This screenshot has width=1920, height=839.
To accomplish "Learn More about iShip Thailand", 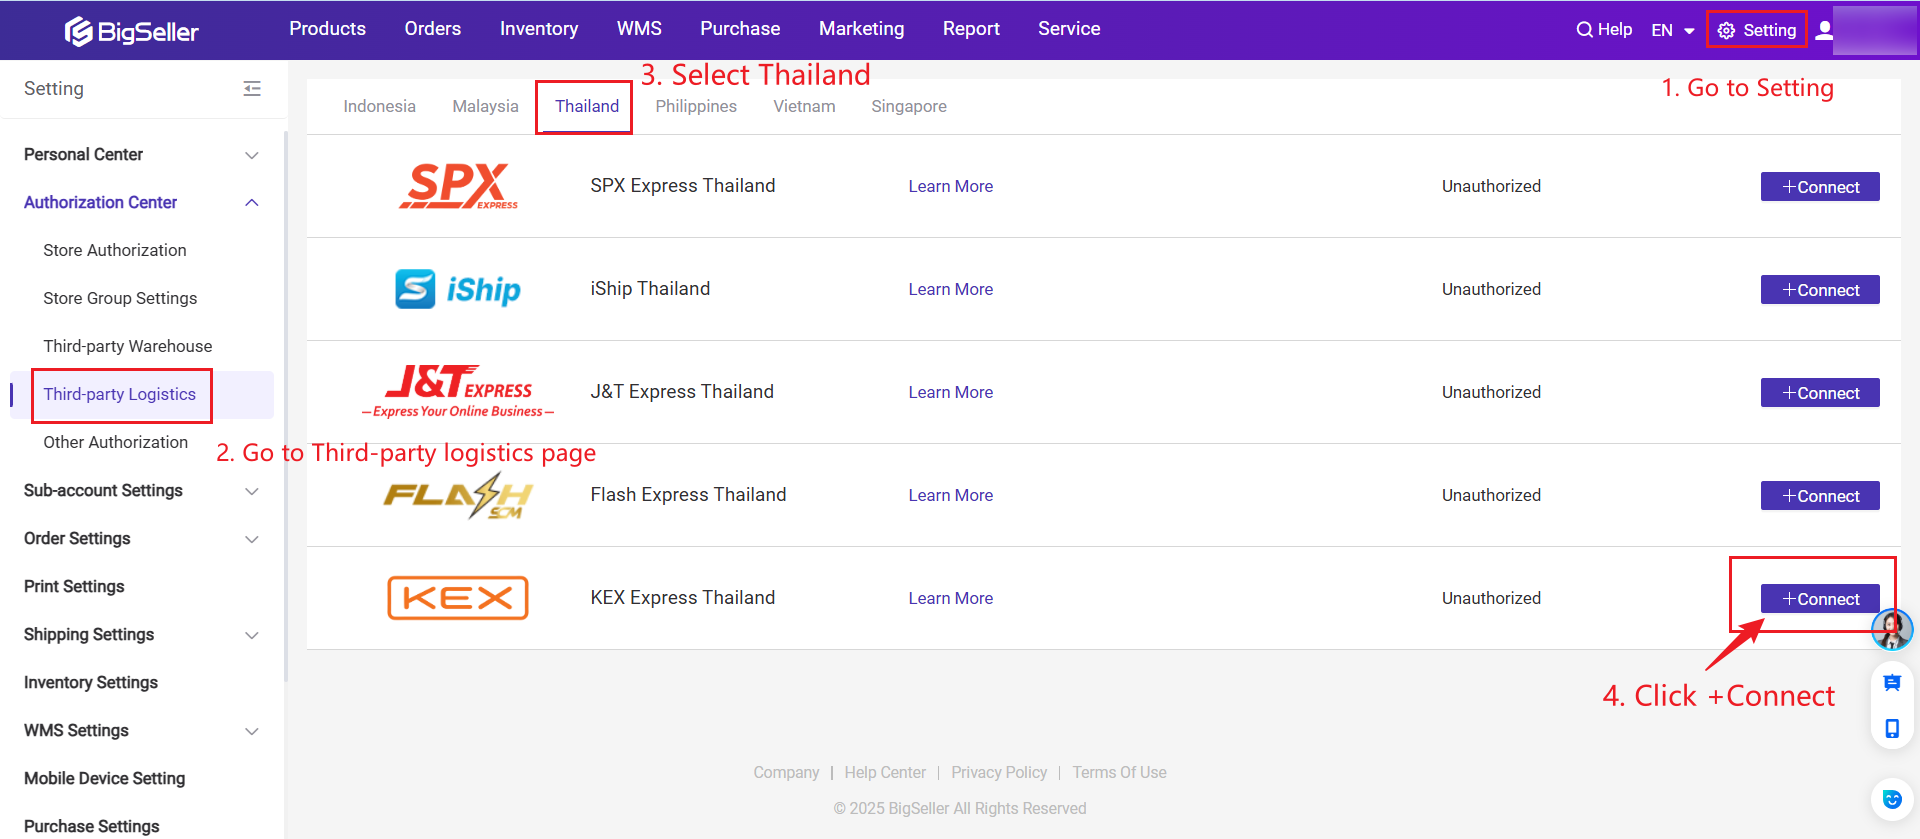I will pos(951,289).
